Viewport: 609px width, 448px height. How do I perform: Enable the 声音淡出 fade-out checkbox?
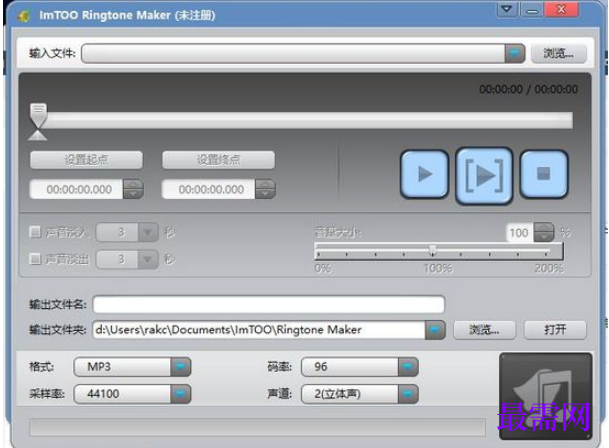[35, 259]
